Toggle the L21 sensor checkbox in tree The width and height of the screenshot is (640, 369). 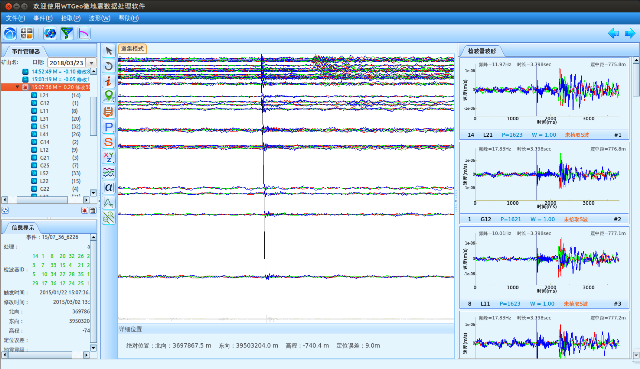pyautogui.click(x=34, y=95)
